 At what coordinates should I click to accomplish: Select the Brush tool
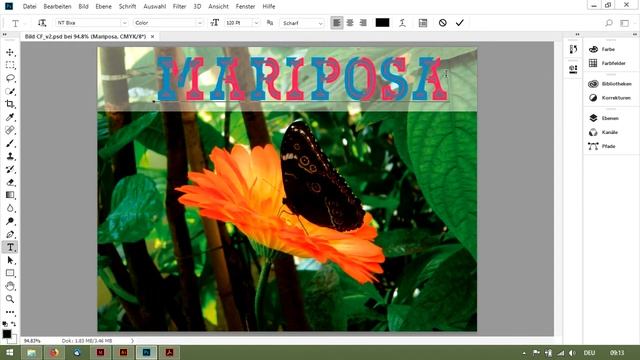coord(10,143)
